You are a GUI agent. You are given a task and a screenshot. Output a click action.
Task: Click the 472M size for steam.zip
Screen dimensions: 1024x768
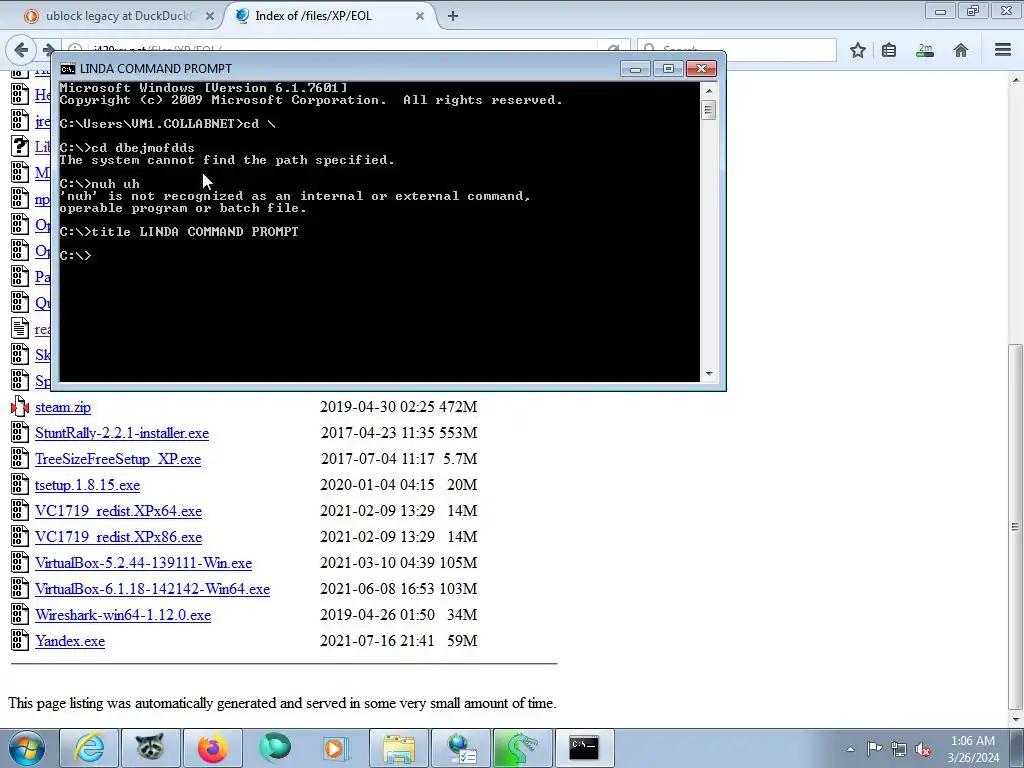point(458,407)
